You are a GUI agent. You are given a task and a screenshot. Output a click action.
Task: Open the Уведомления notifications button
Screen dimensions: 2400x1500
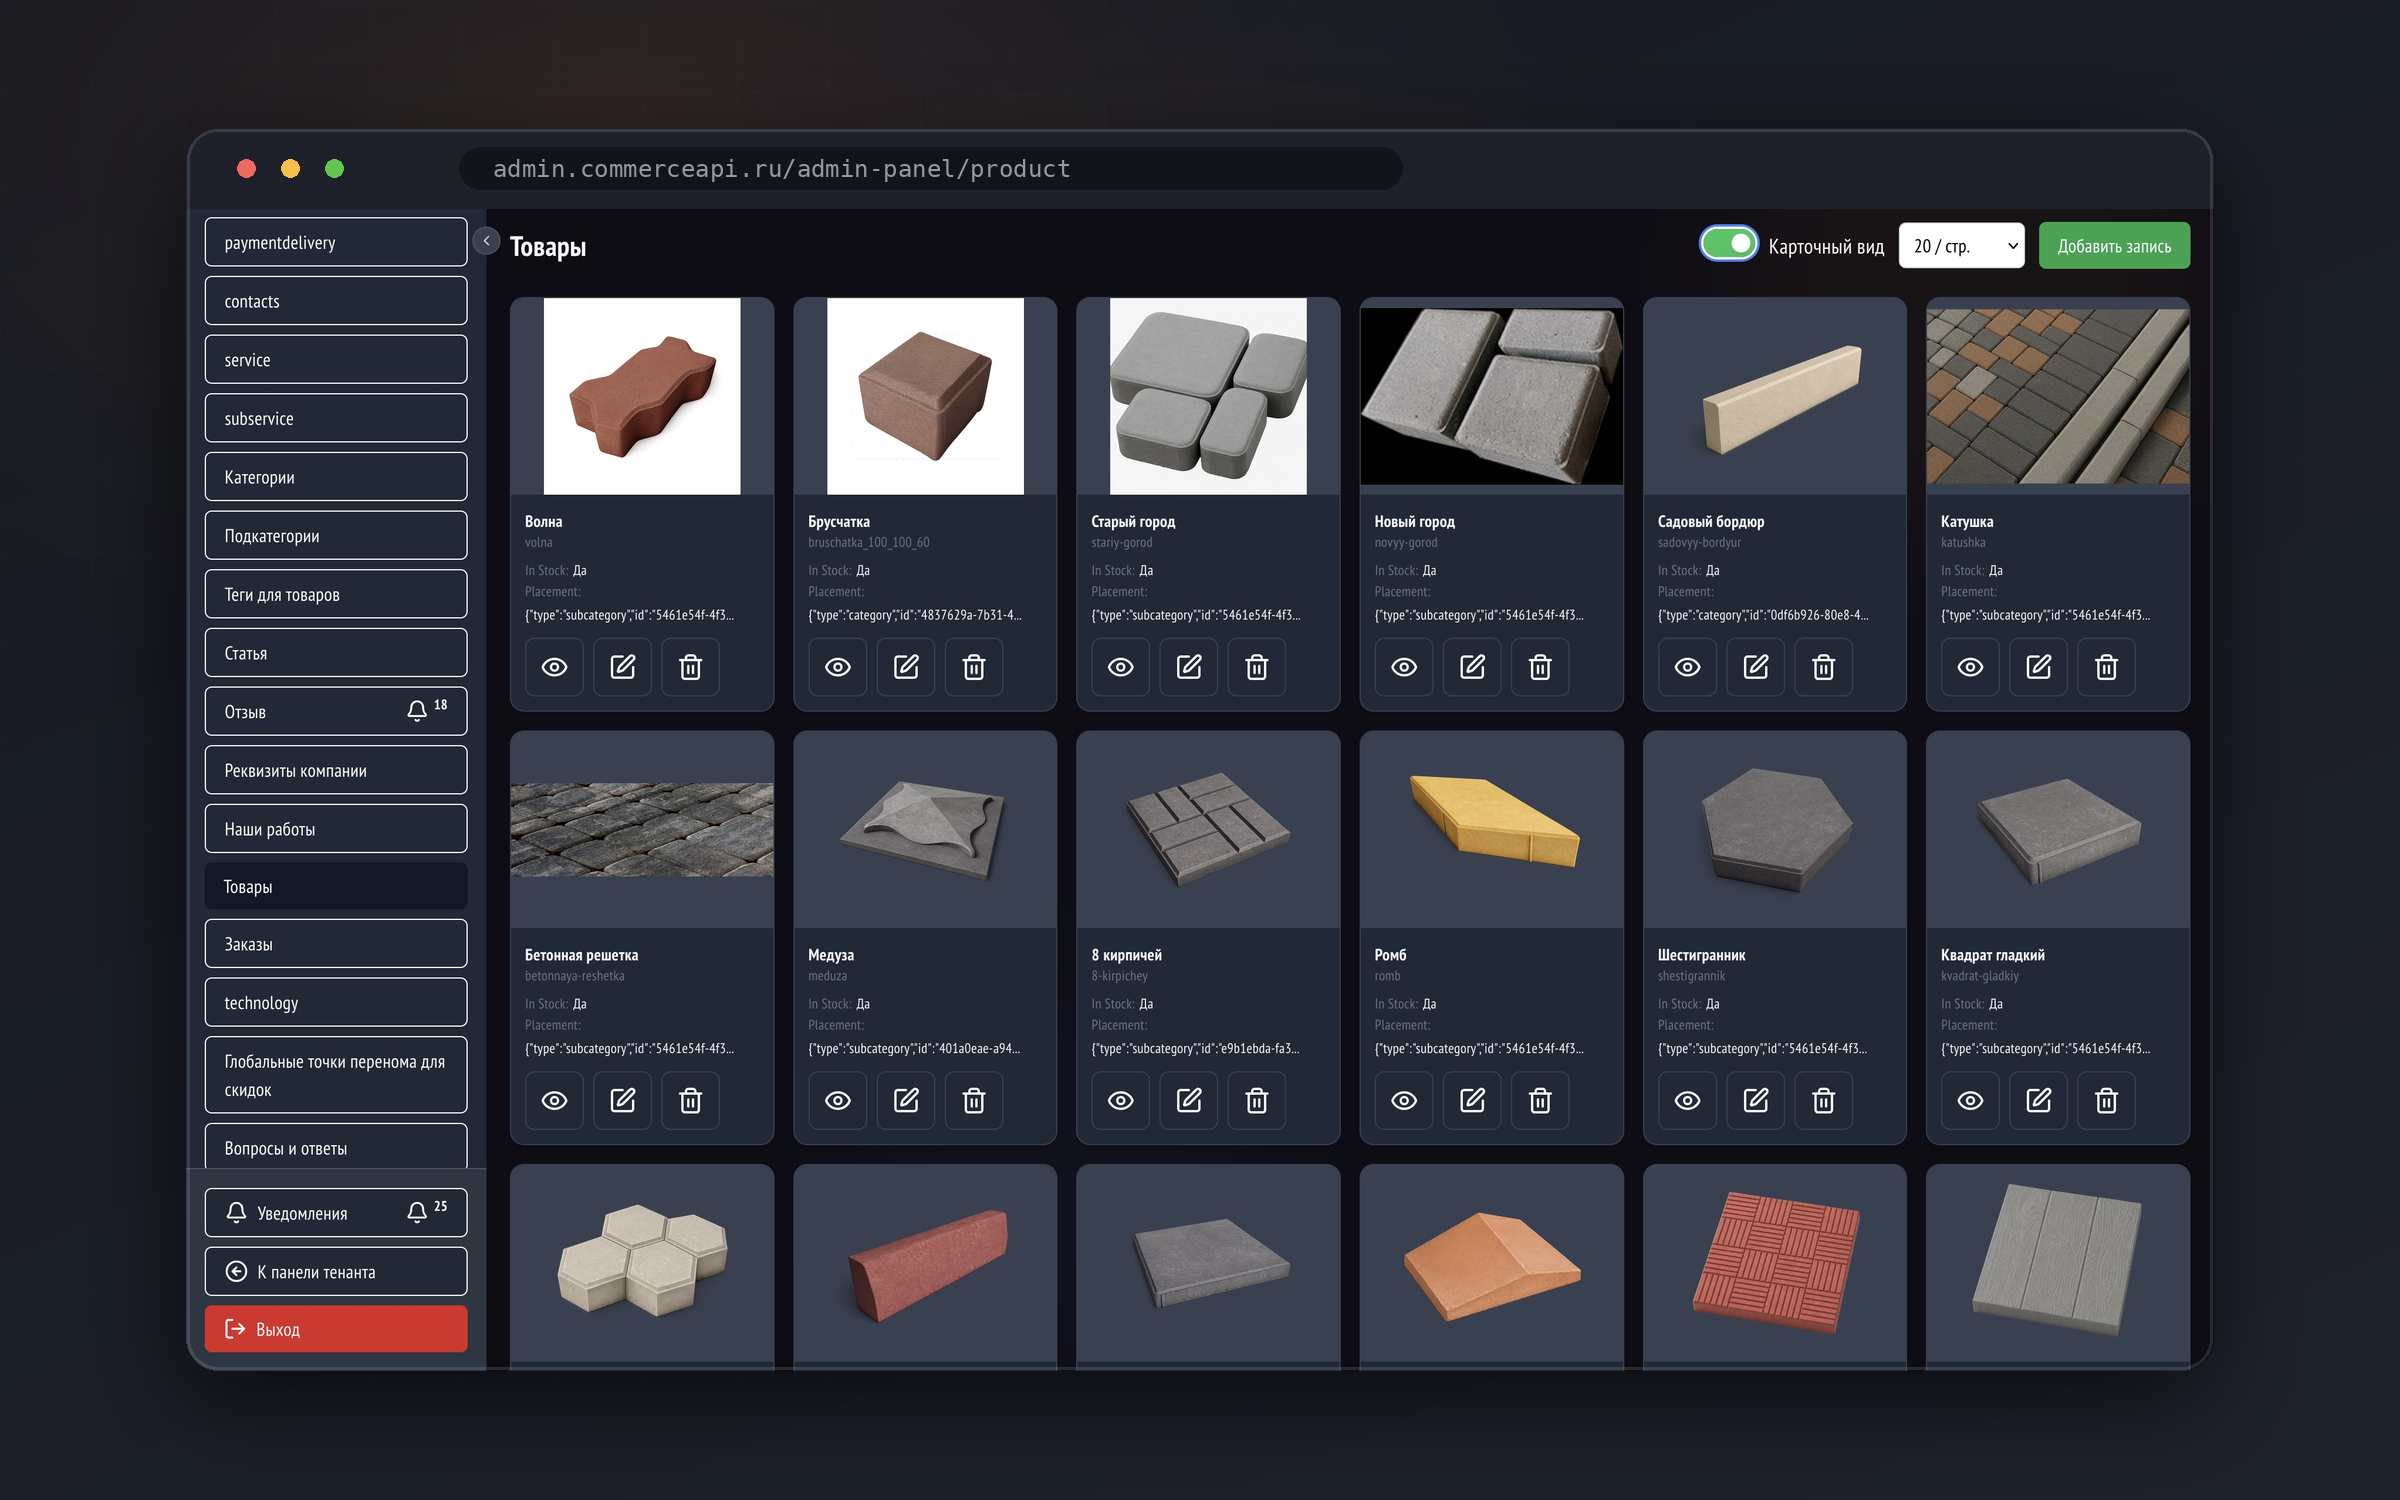tap(336, 1213)
